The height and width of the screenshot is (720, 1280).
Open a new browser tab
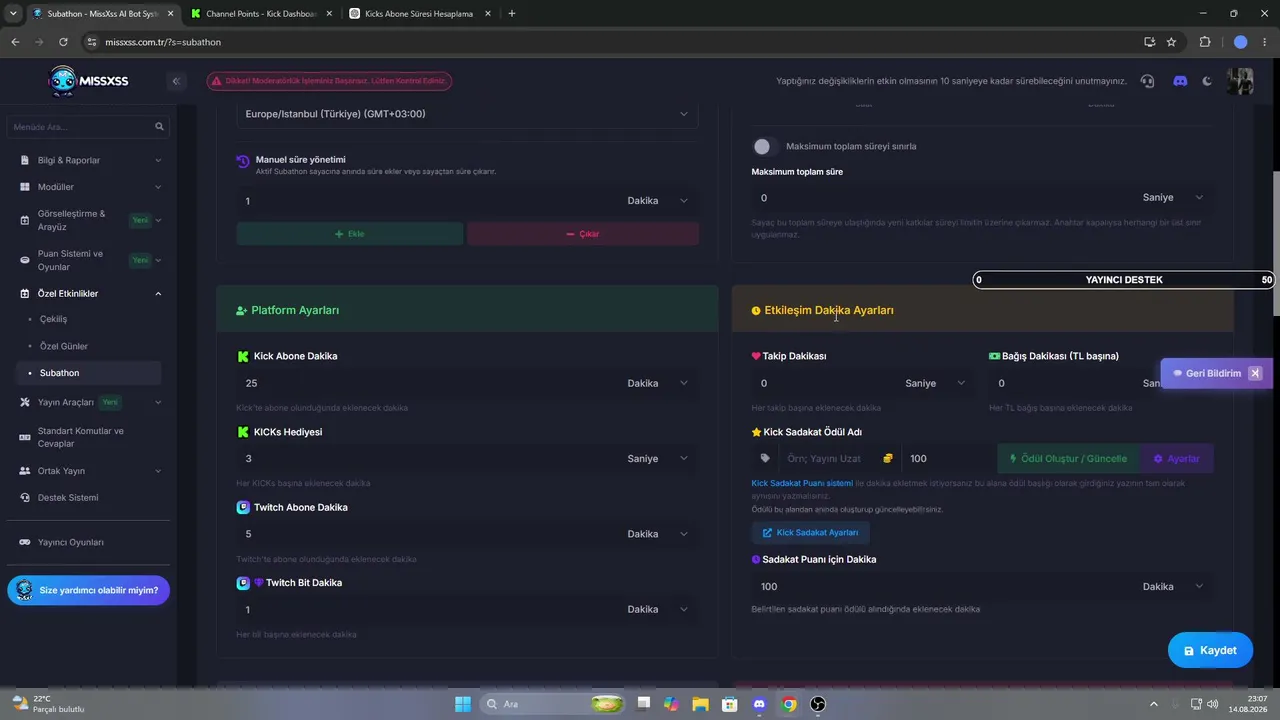click(512, 14)
